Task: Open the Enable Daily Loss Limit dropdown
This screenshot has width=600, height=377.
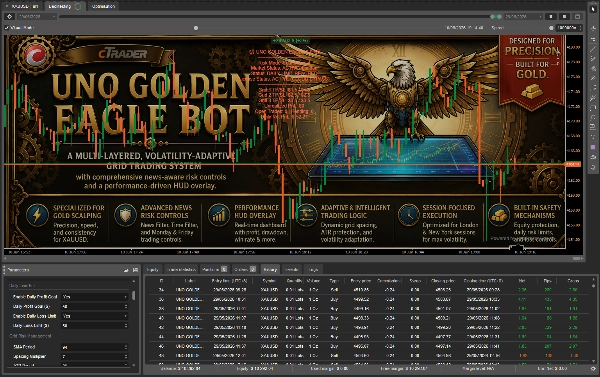Action: click(95, 316)
